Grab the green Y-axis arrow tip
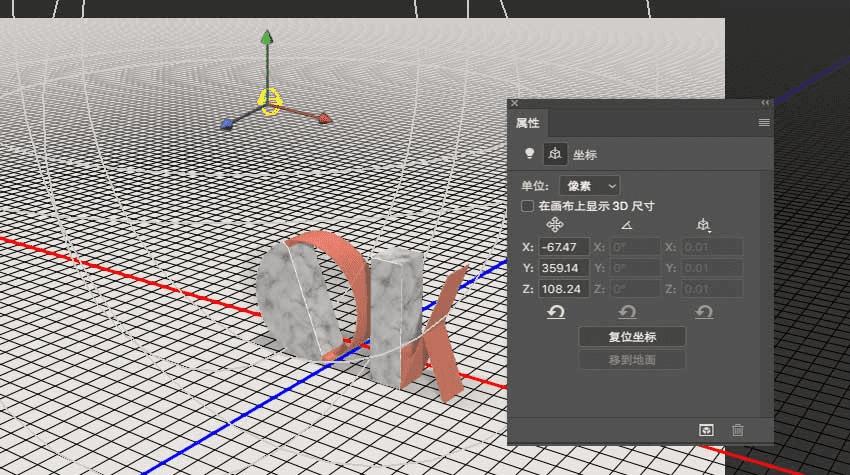850x475 pixels. pyautogui.click(x=266, y=37)
